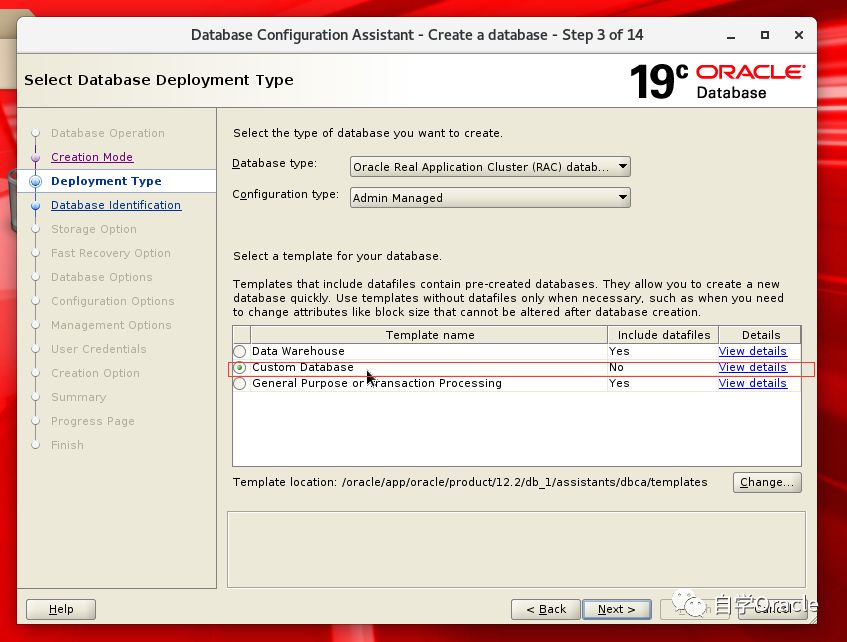Jump to Database Identification step
The width and height of the screenshot is (847, 642).
tap(116, 205)
